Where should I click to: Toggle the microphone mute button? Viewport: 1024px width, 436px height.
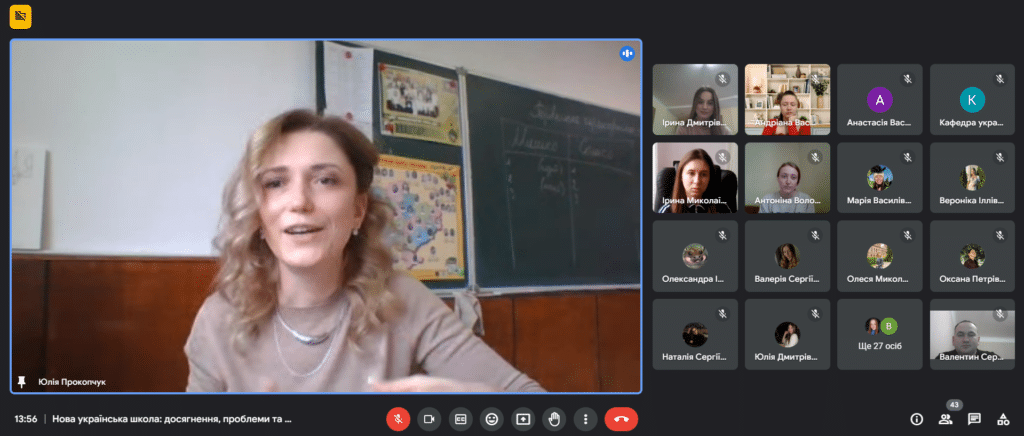(398, 419)
